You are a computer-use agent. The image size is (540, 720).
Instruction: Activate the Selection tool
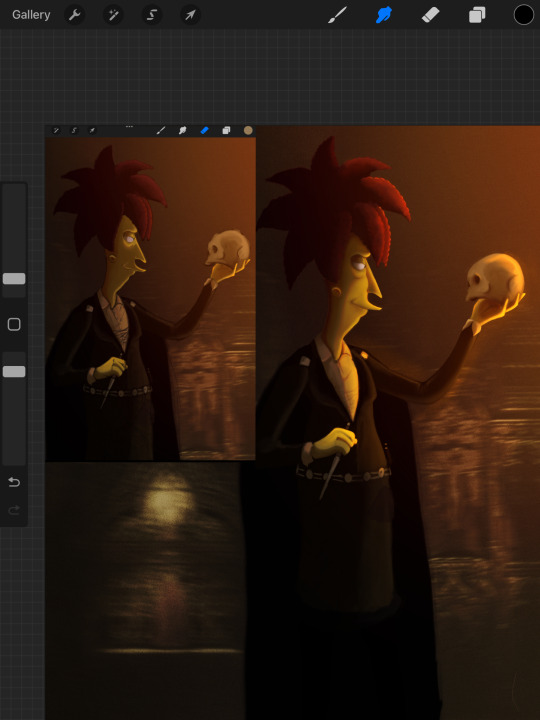pyautogui.click(x=152, y=15)
